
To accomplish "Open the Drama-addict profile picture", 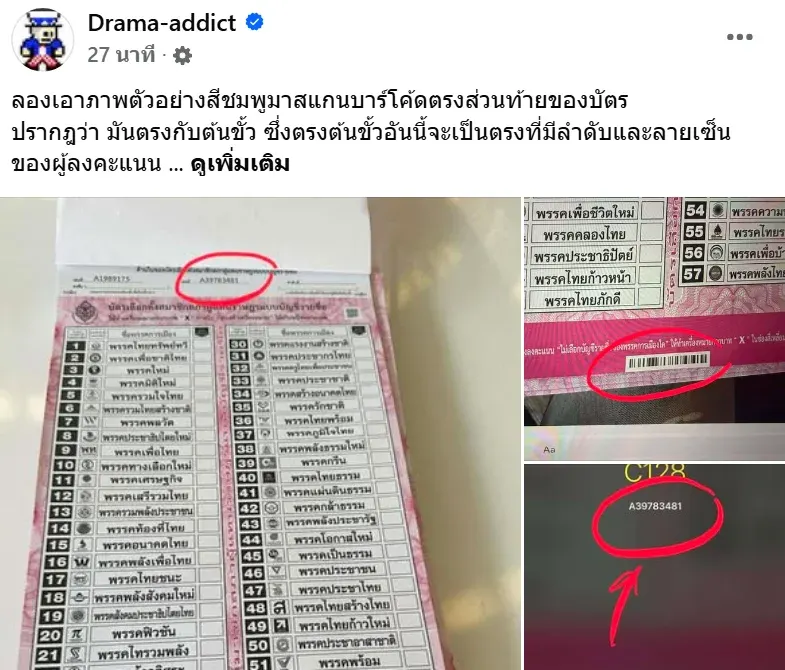I will pyautogui.click(x=43, y=39).
